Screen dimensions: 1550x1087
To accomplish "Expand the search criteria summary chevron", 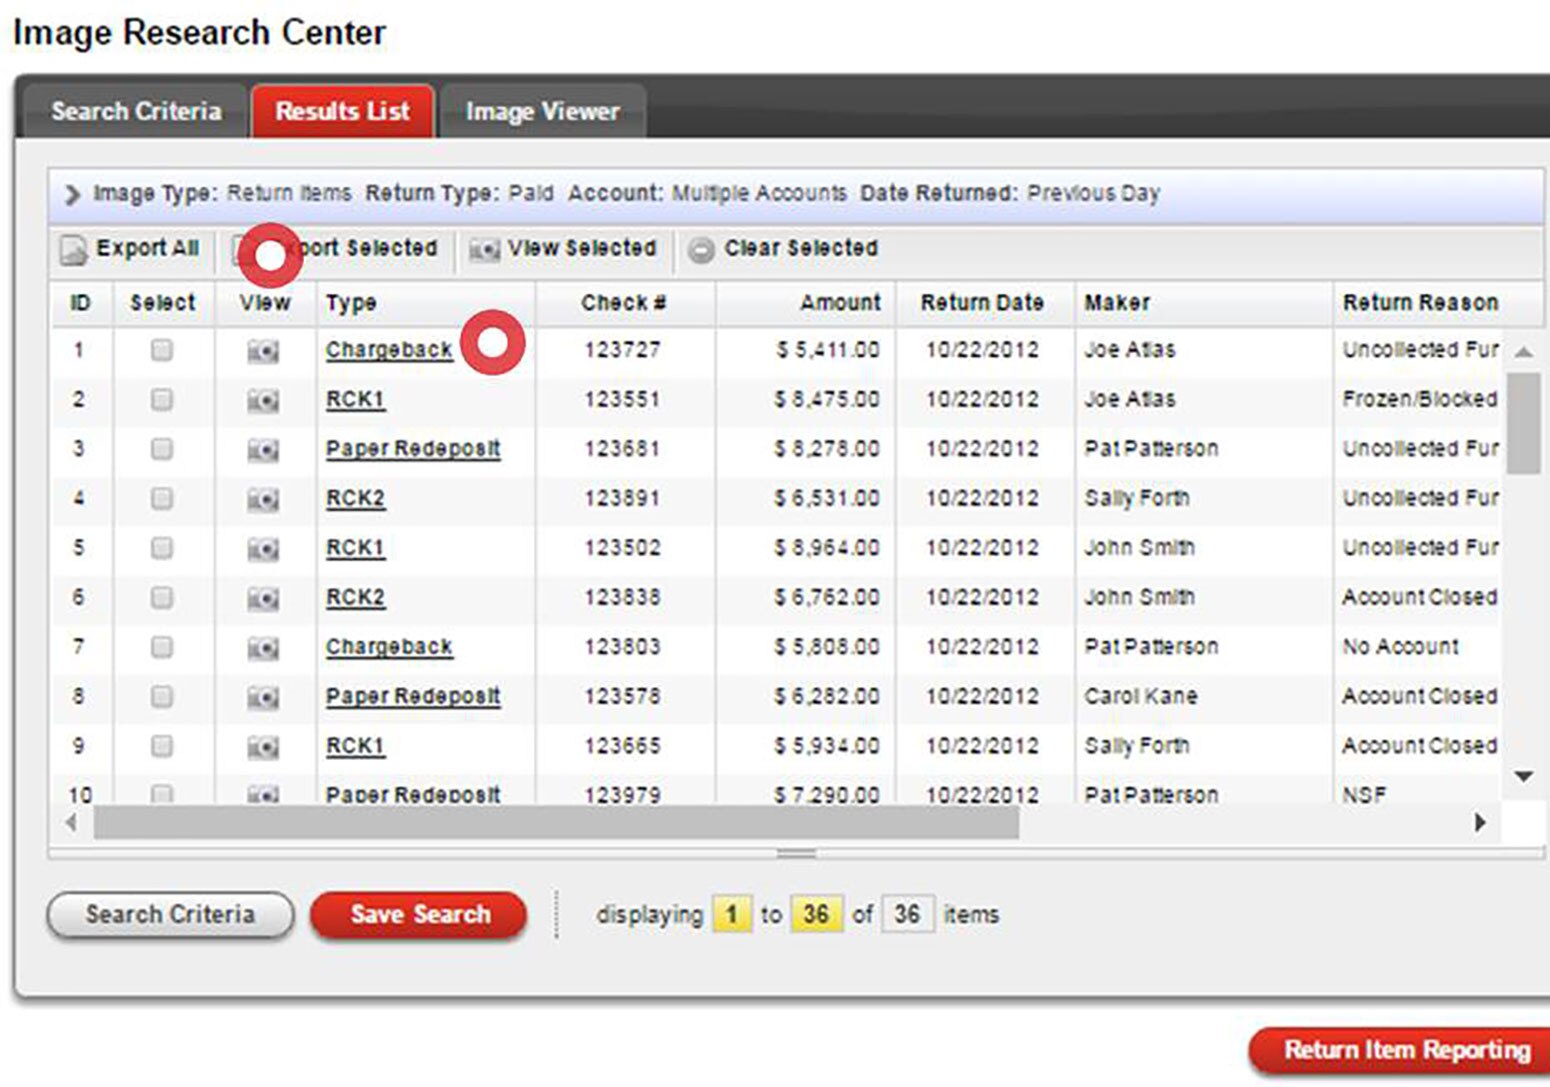I will [72, 194].
